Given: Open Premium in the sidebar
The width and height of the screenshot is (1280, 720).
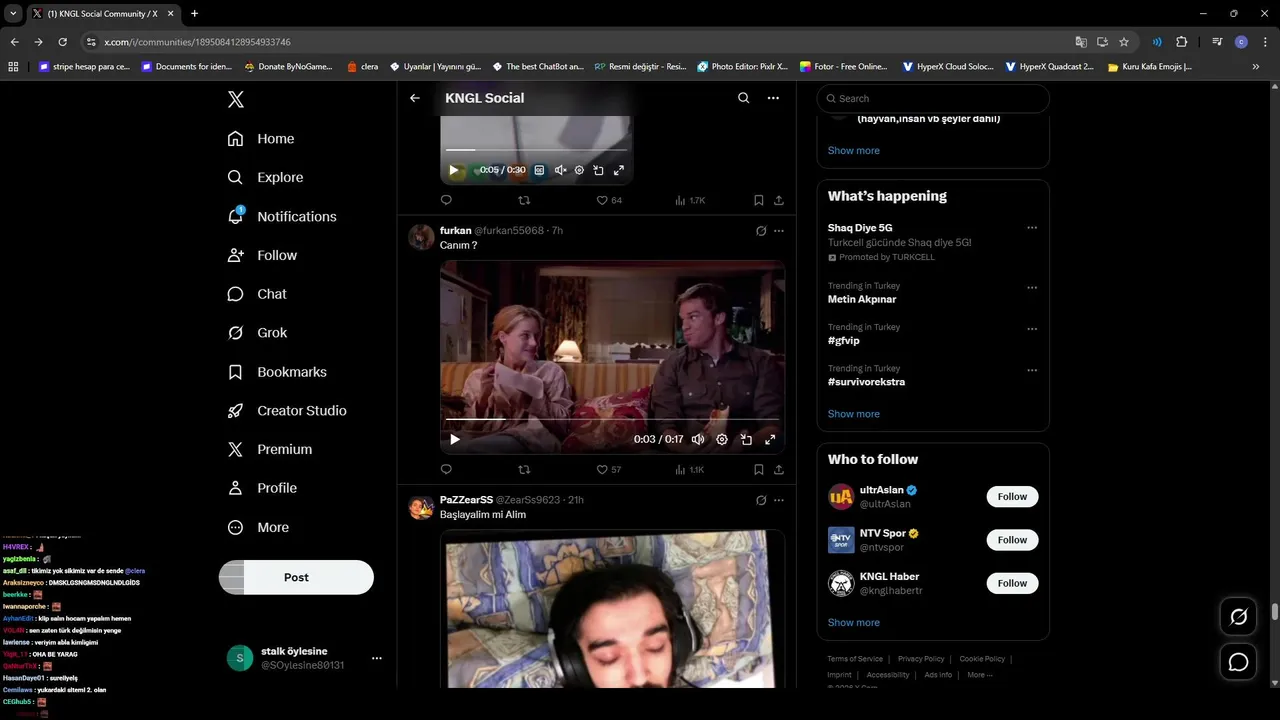Looking at the screenshot, I should [270, 450].
